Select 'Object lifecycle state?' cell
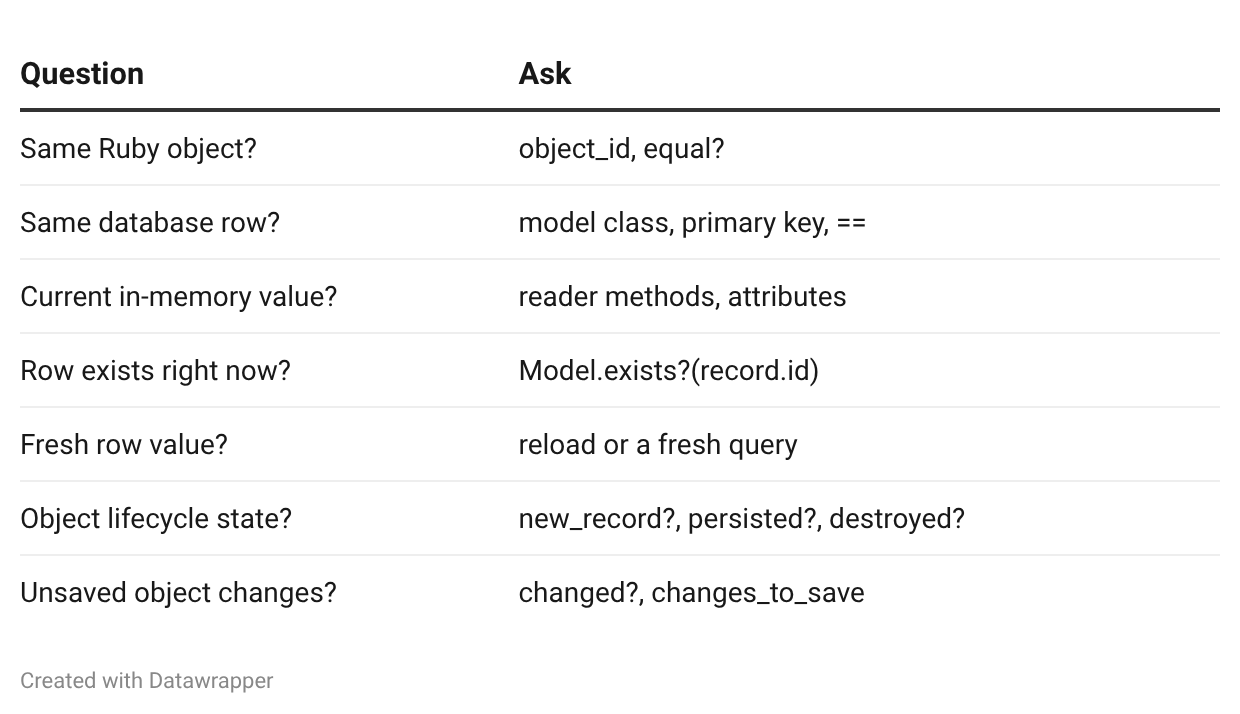 click(156, 519)
